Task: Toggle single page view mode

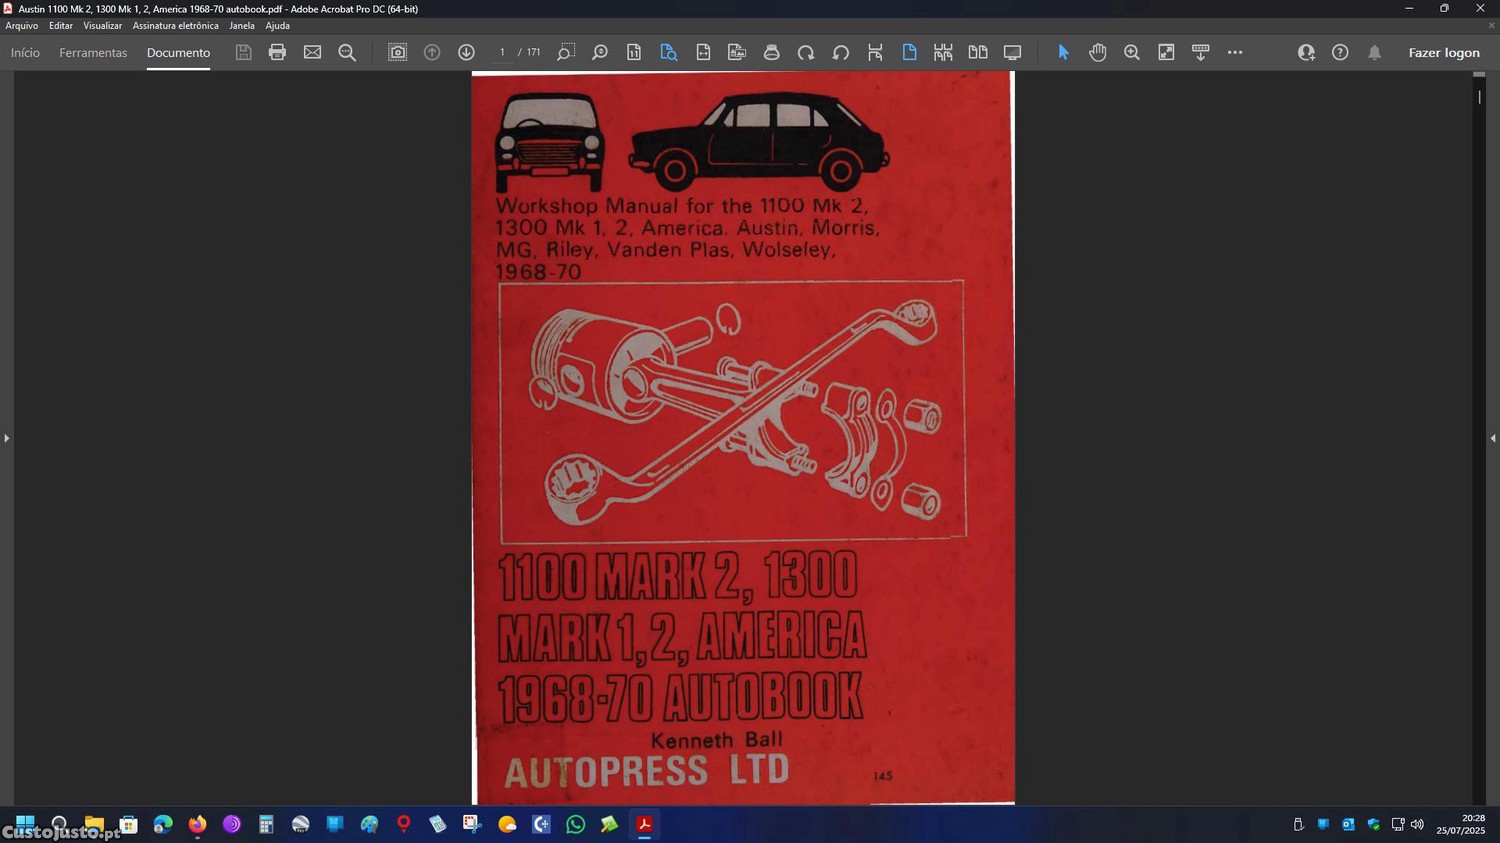Action: click(x=909, y=52)
